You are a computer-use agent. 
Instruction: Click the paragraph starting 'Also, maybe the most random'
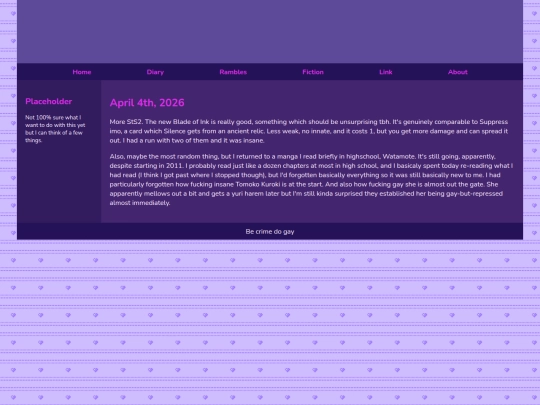(x=311, y=179)
